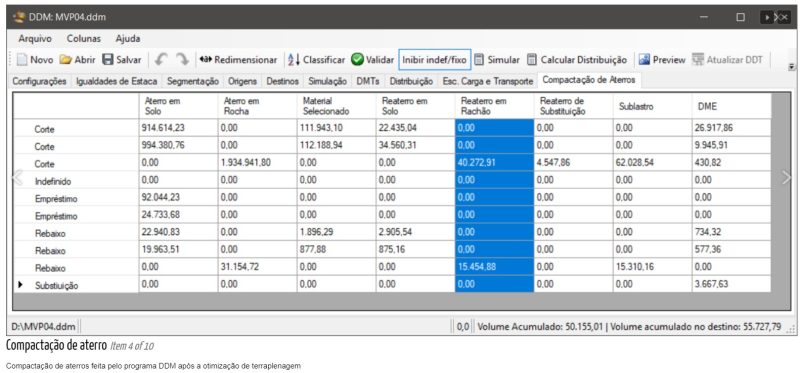This screenshot has height=373, width=800.
Task: Switch to the Simulação tab
Action: coord(328,81)
